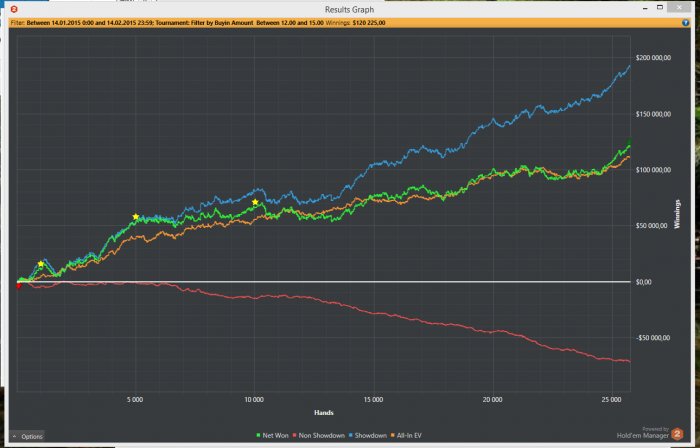
Task: Click the red marker at graph origin
Action: click(x=19, y=286)
